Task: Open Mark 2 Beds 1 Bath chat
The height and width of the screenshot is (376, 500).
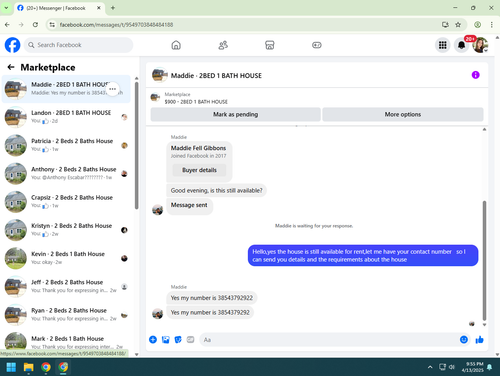Action: [x=66, y=342]
